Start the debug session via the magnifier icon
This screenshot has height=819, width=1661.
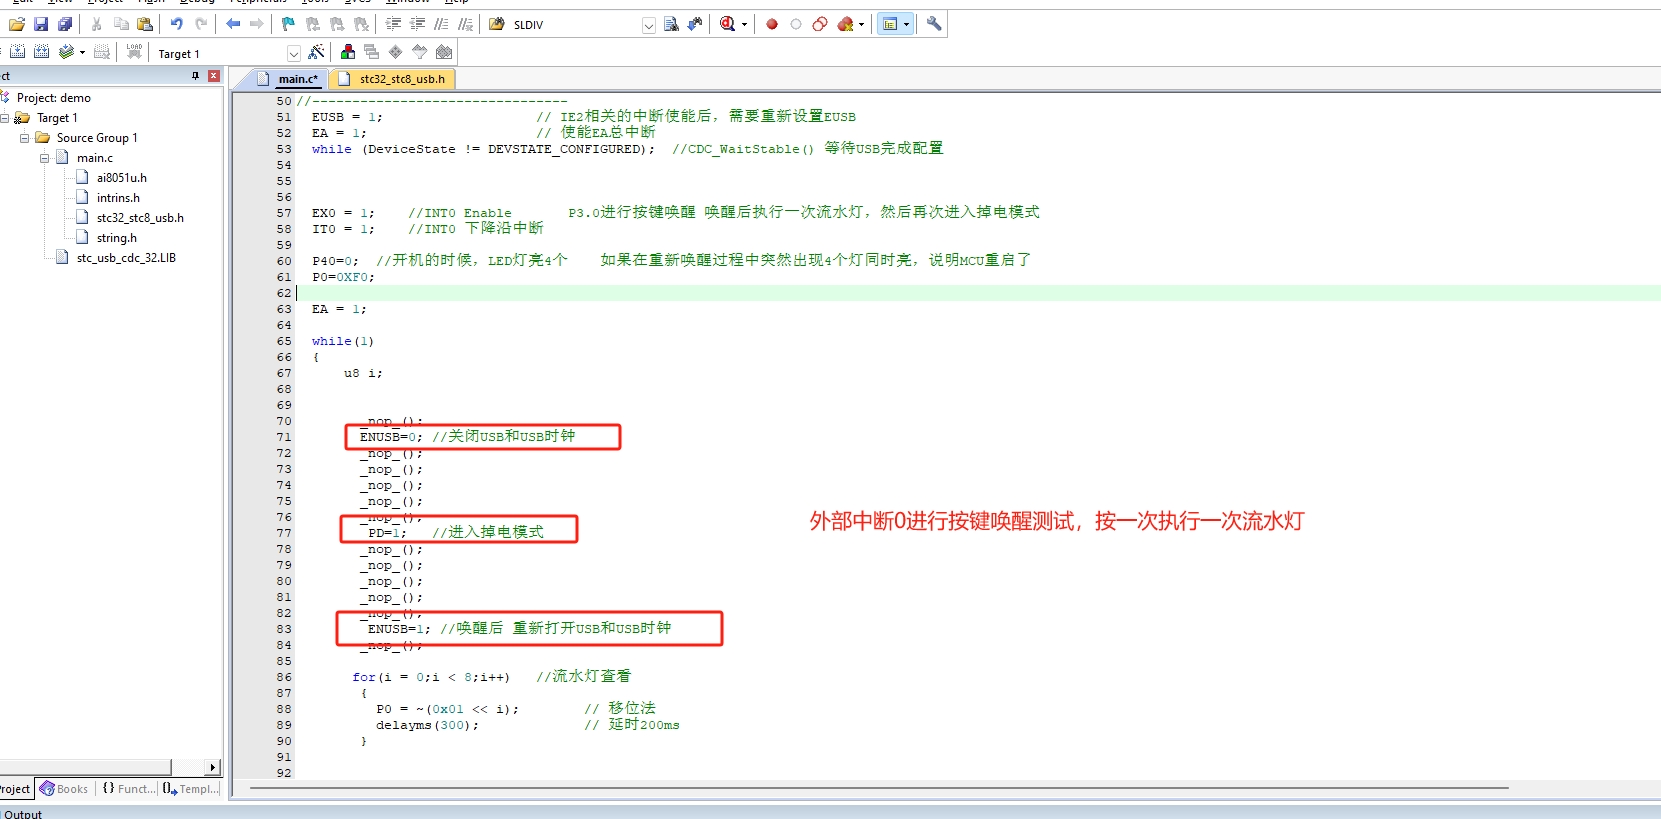pos(728,24)
